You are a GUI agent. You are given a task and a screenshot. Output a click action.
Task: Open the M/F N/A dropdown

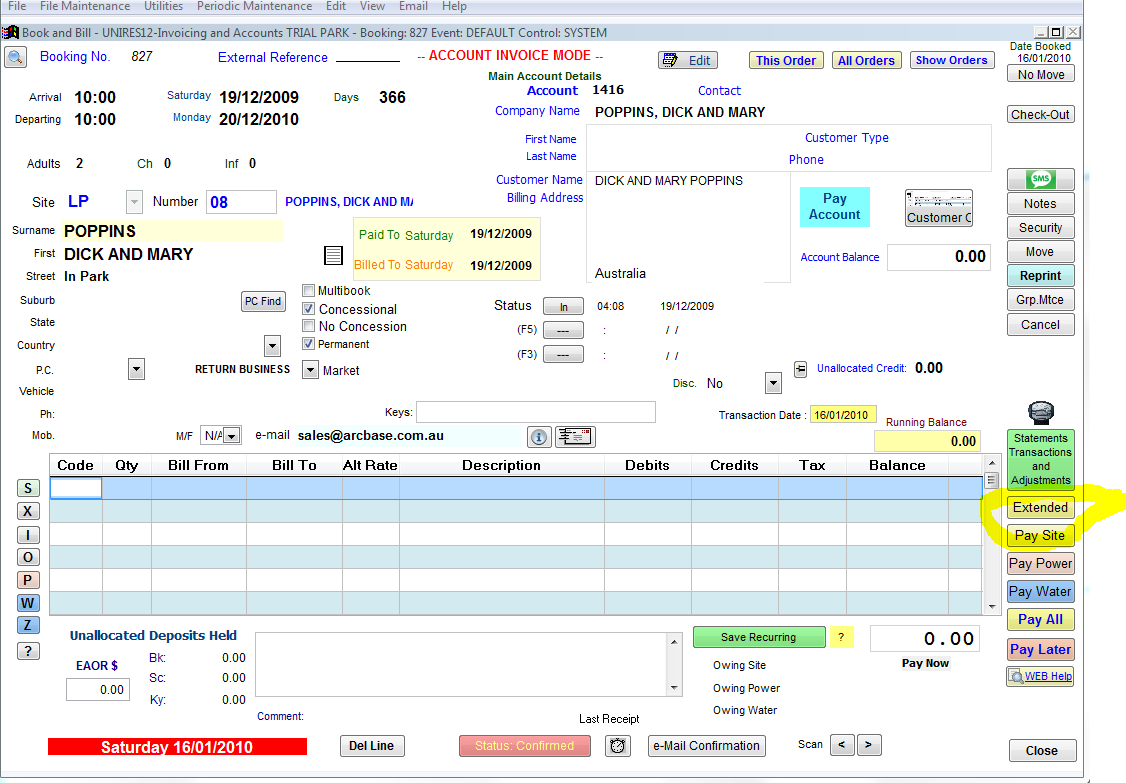(x=231, y=436)
